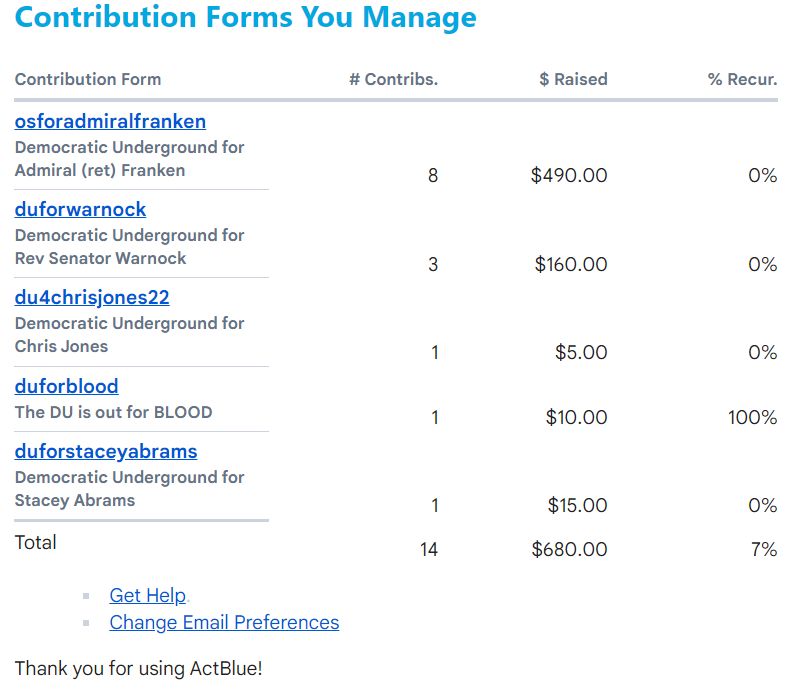Click the Thank you for using ActBlue text
797x690 pixels.
point(138,668)
